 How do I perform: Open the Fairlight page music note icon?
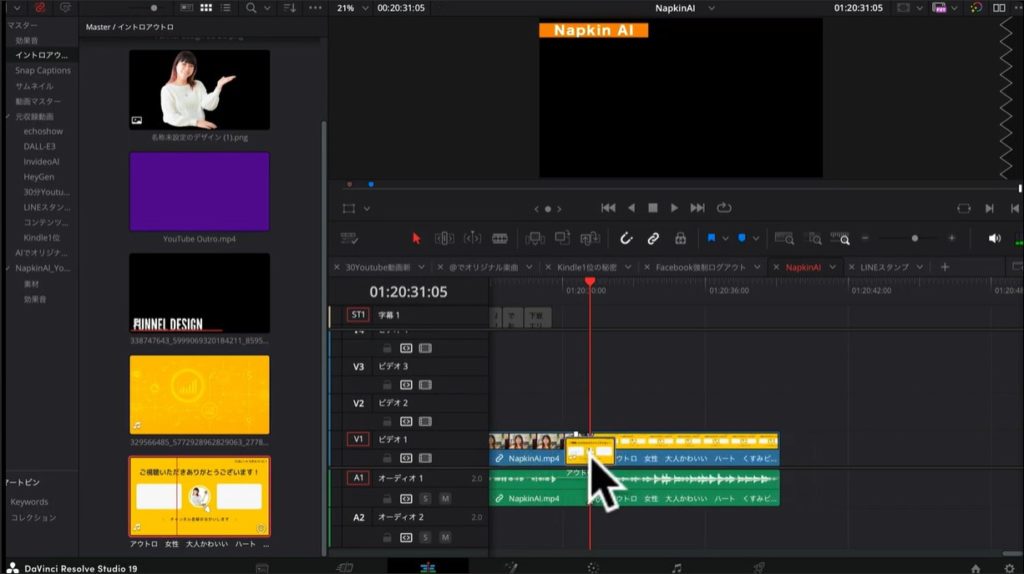pyautogui.click(x=677, y=567)
